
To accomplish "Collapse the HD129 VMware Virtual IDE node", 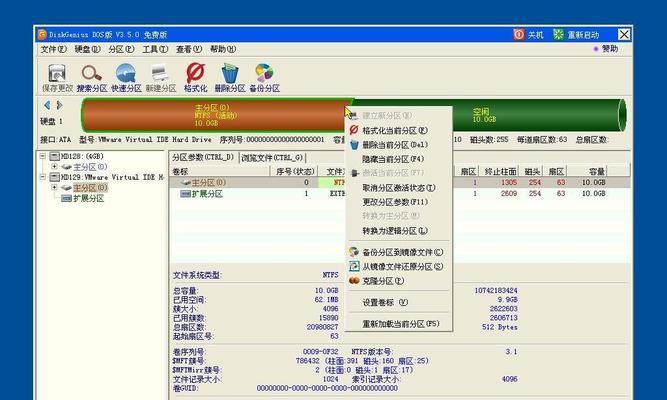I will (44, 177).
